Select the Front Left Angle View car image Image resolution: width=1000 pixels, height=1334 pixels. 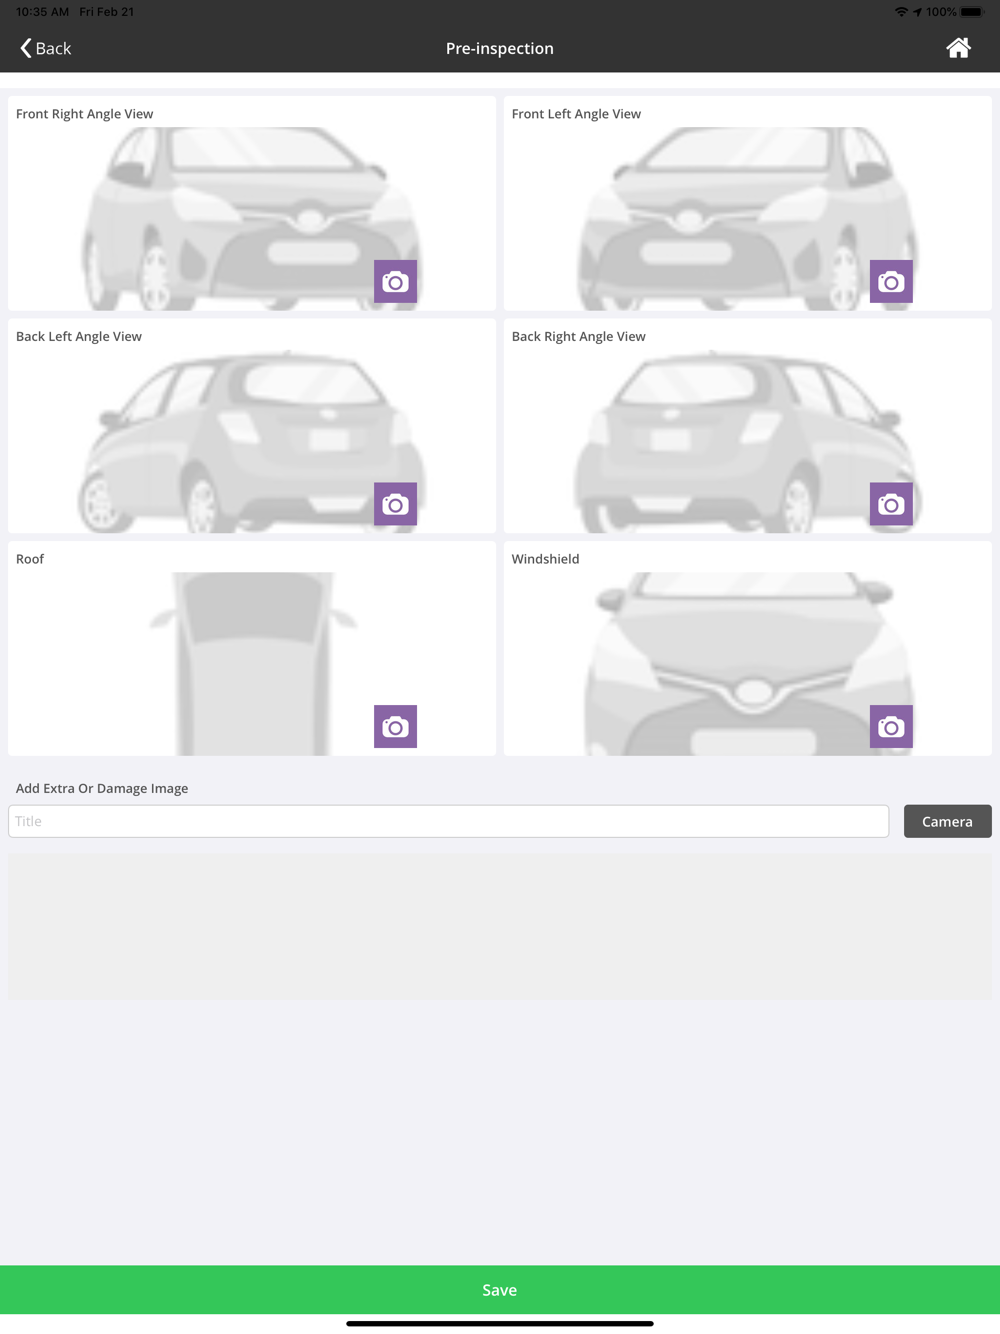(x=747, y=218)
